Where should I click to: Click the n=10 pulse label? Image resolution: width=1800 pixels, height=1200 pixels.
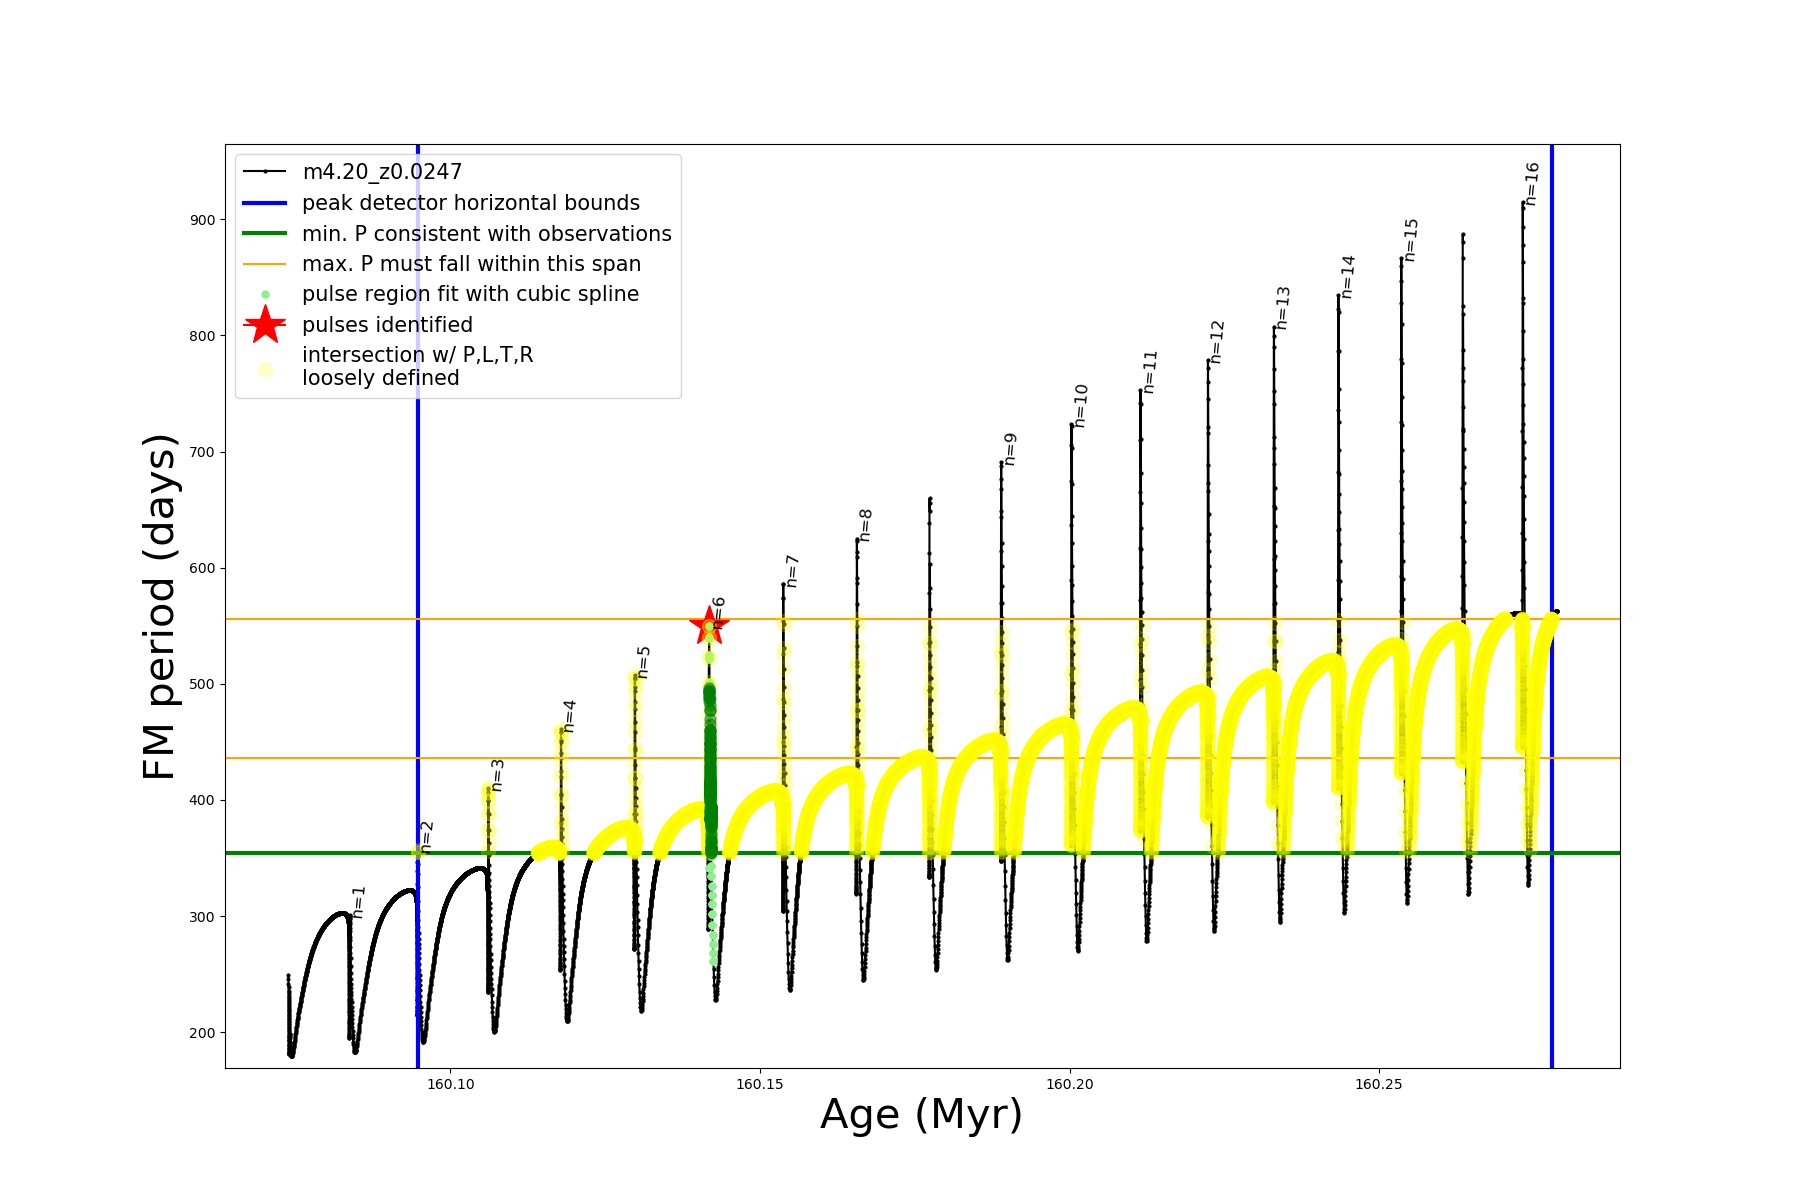coord(1081,405)
